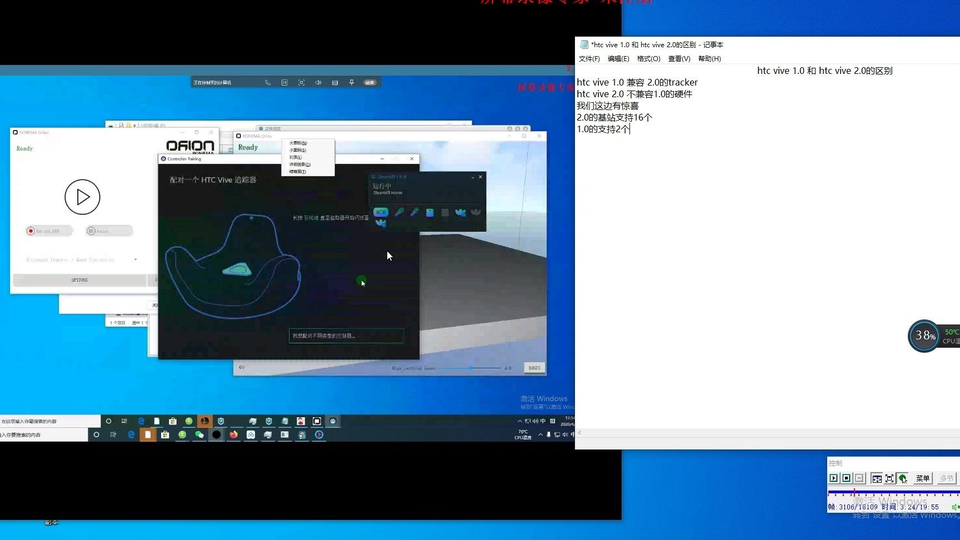Click the Notepad horizontal scrollbar left arrow
The image size is (960, 540).
coord(580,433)
